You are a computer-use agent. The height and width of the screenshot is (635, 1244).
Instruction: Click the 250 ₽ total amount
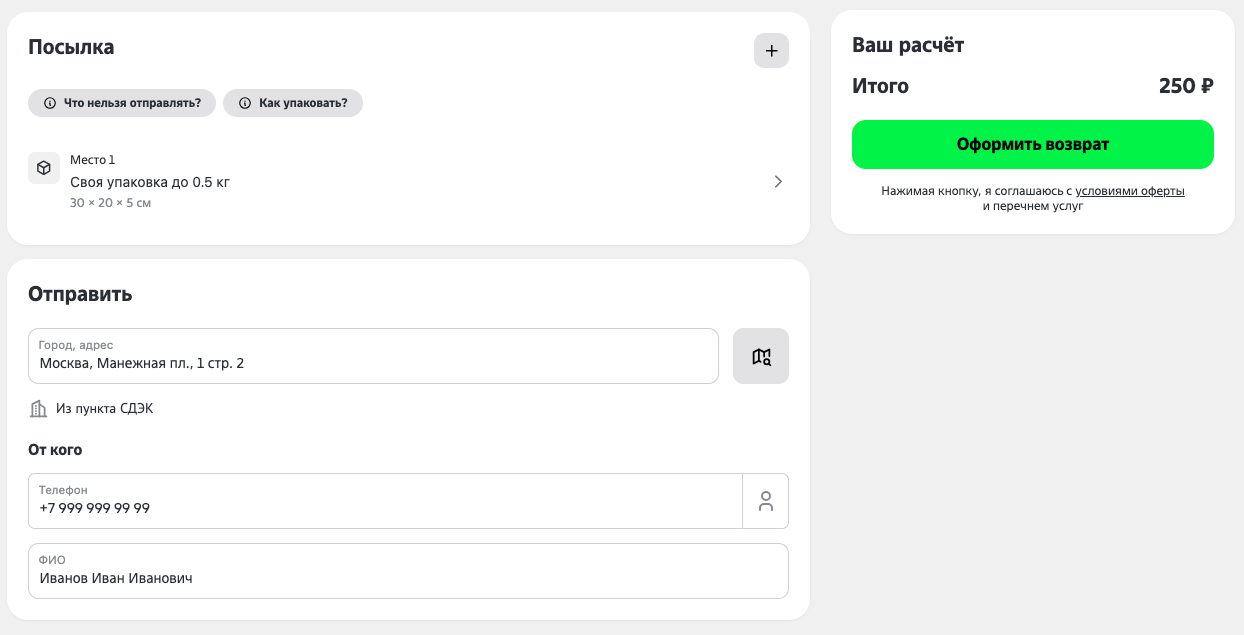pyautogui.click(x=1186, y=86)
